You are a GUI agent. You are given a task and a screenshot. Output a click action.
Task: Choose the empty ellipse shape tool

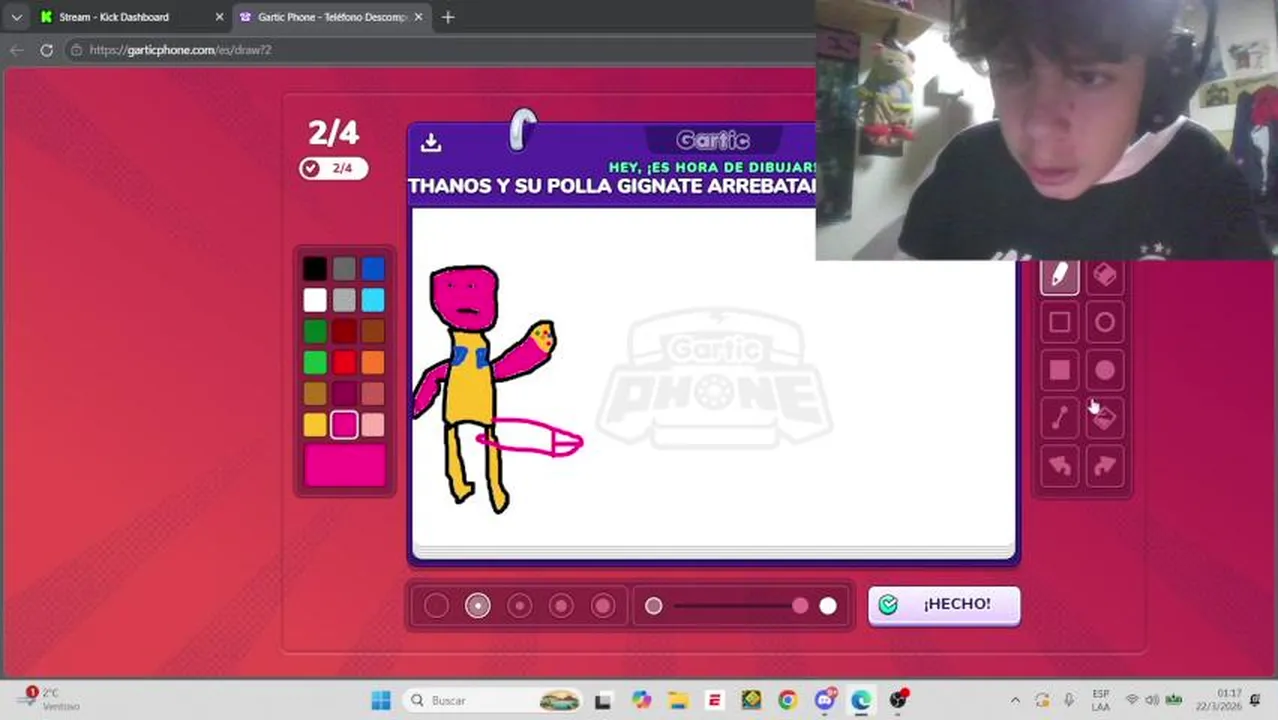[1105, 322]
